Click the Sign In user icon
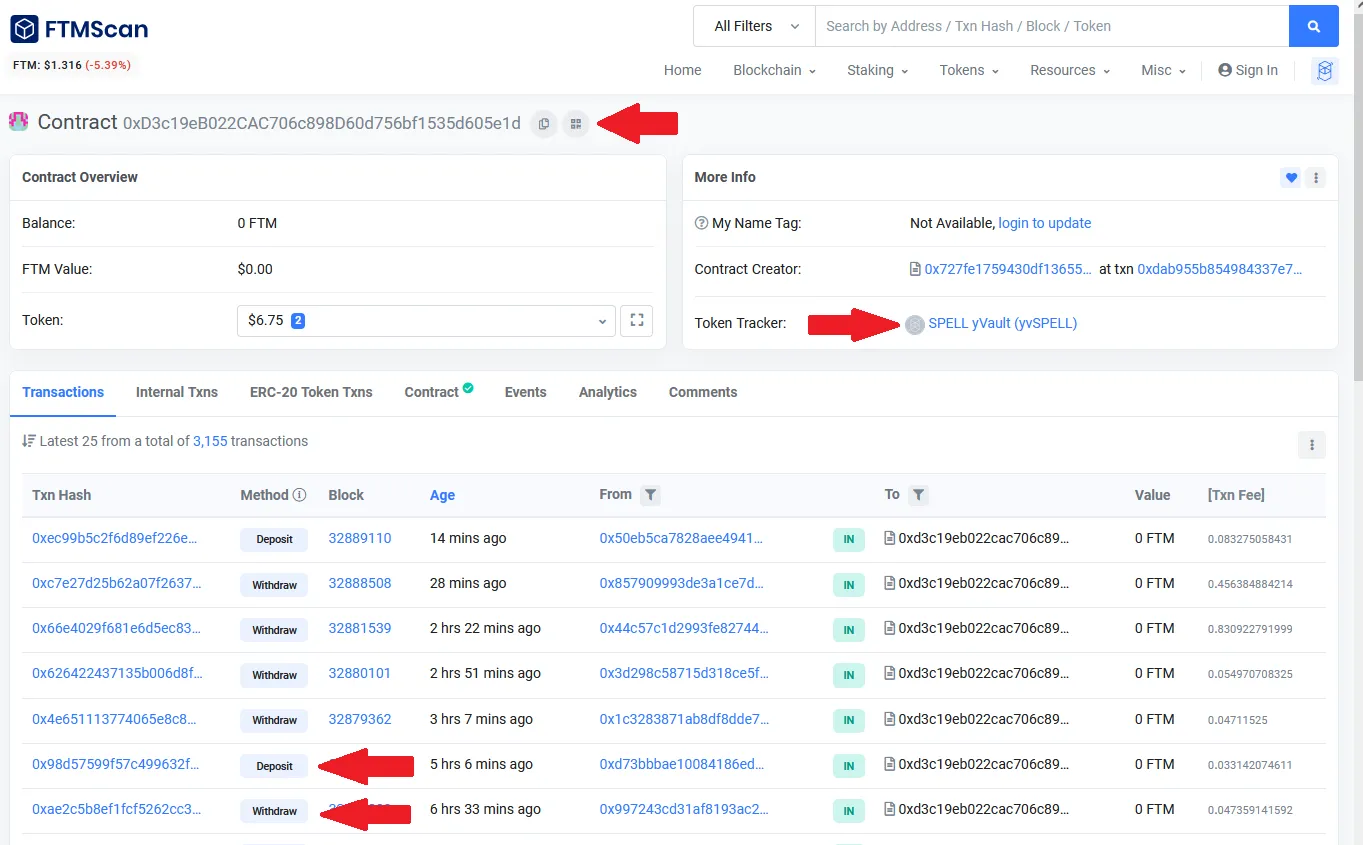1363x845 pixels. [1225, 70]
